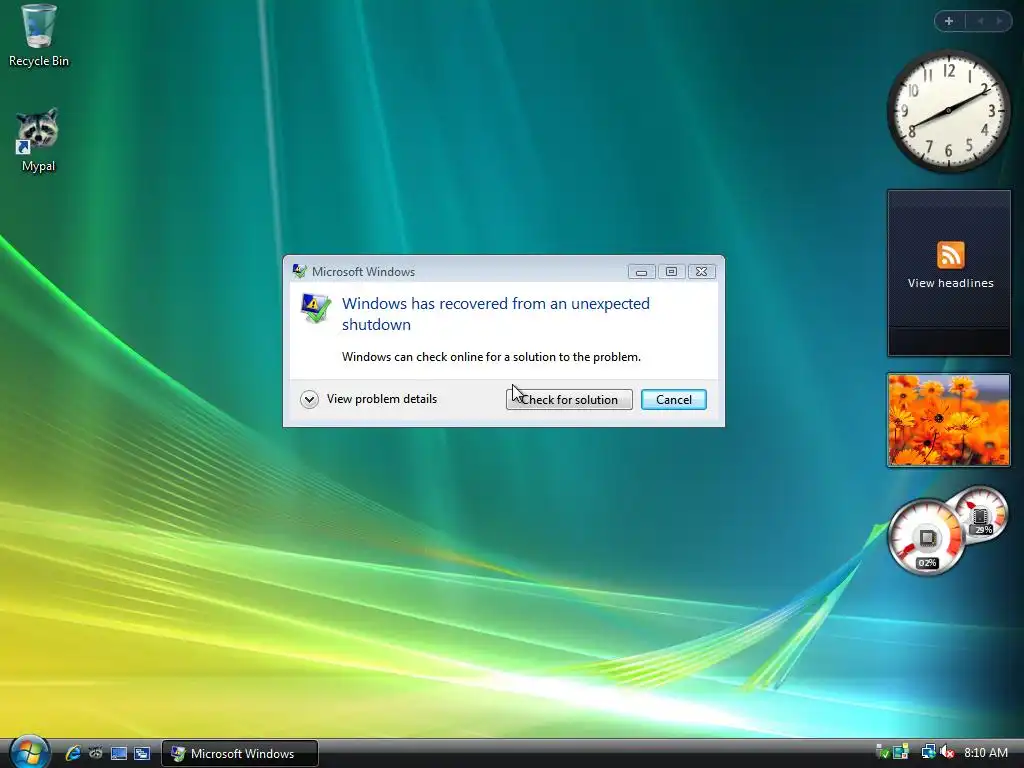This screenshot has width=1024, height=768.
Task: Close the Microsoft Windows dialog
Action: 701,272
